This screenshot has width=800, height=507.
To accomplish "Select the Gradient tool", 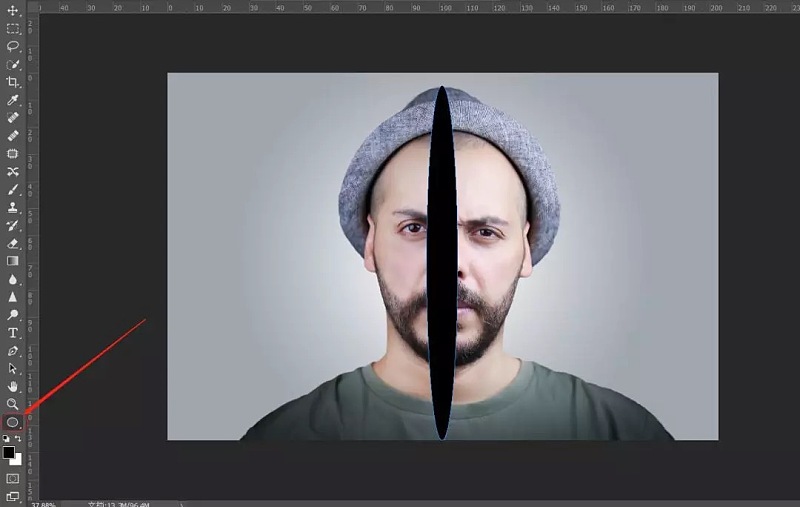I will 12,261.
